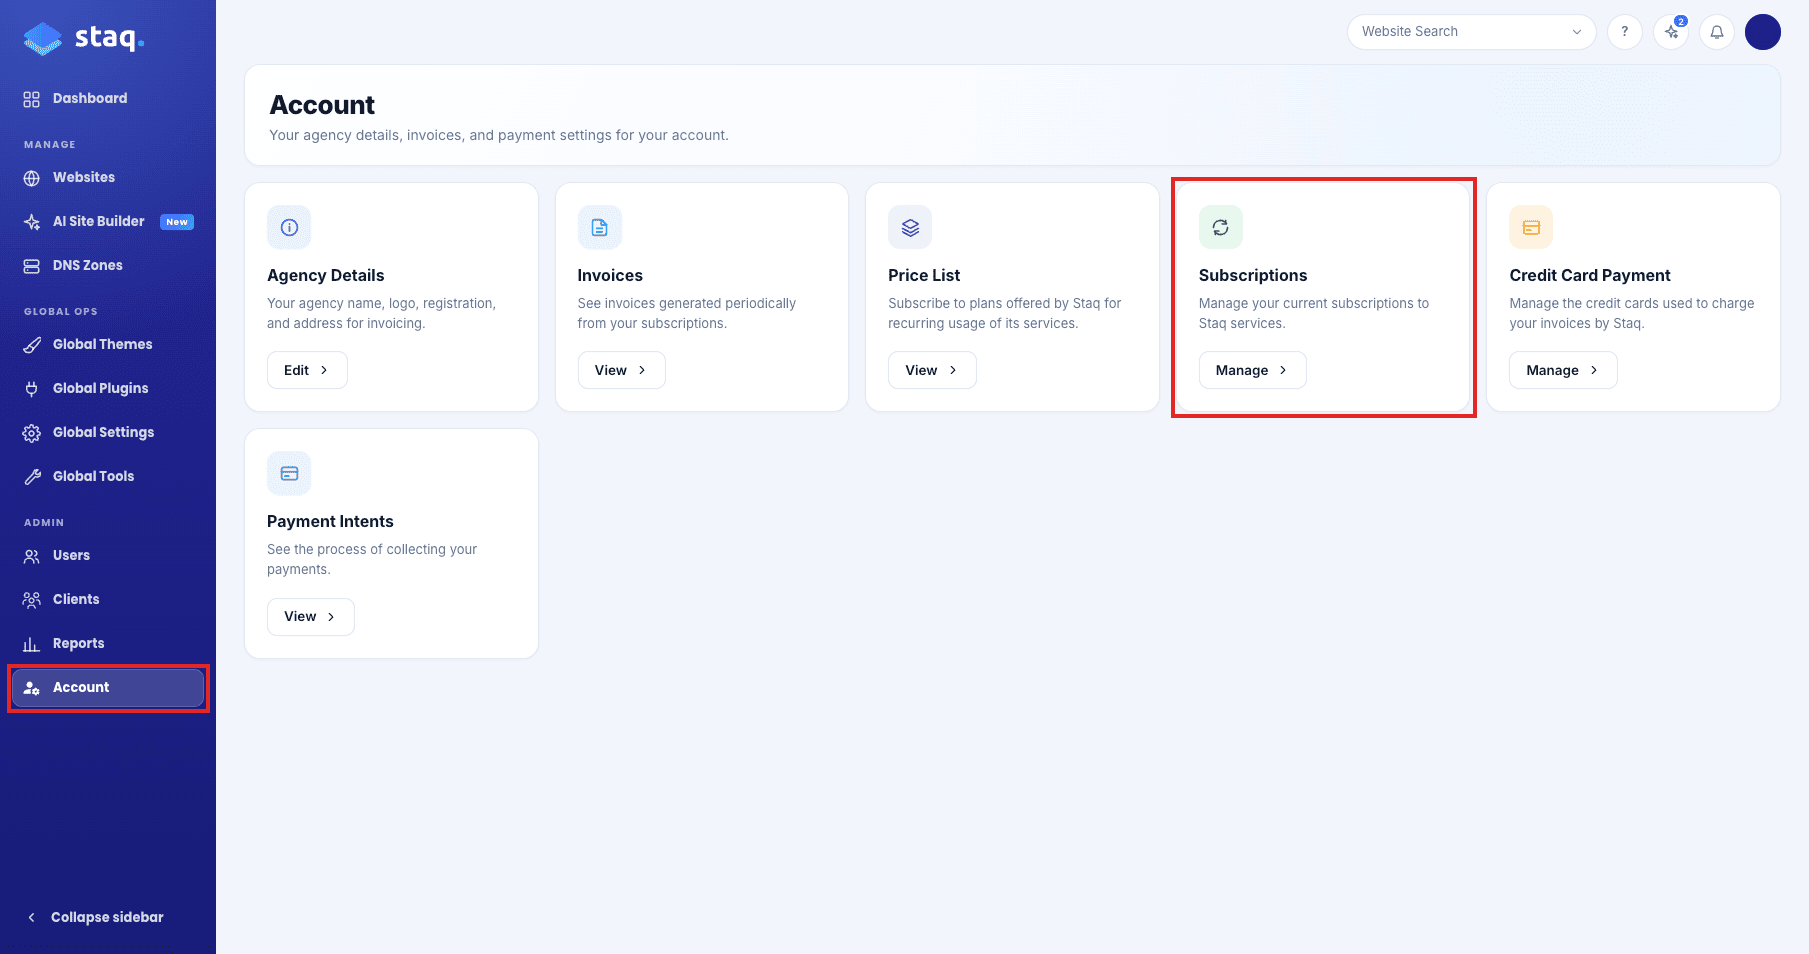Click the Agency Details info icon
Image resolution: width=1809 pixels, height=954 pixels.
289,227
